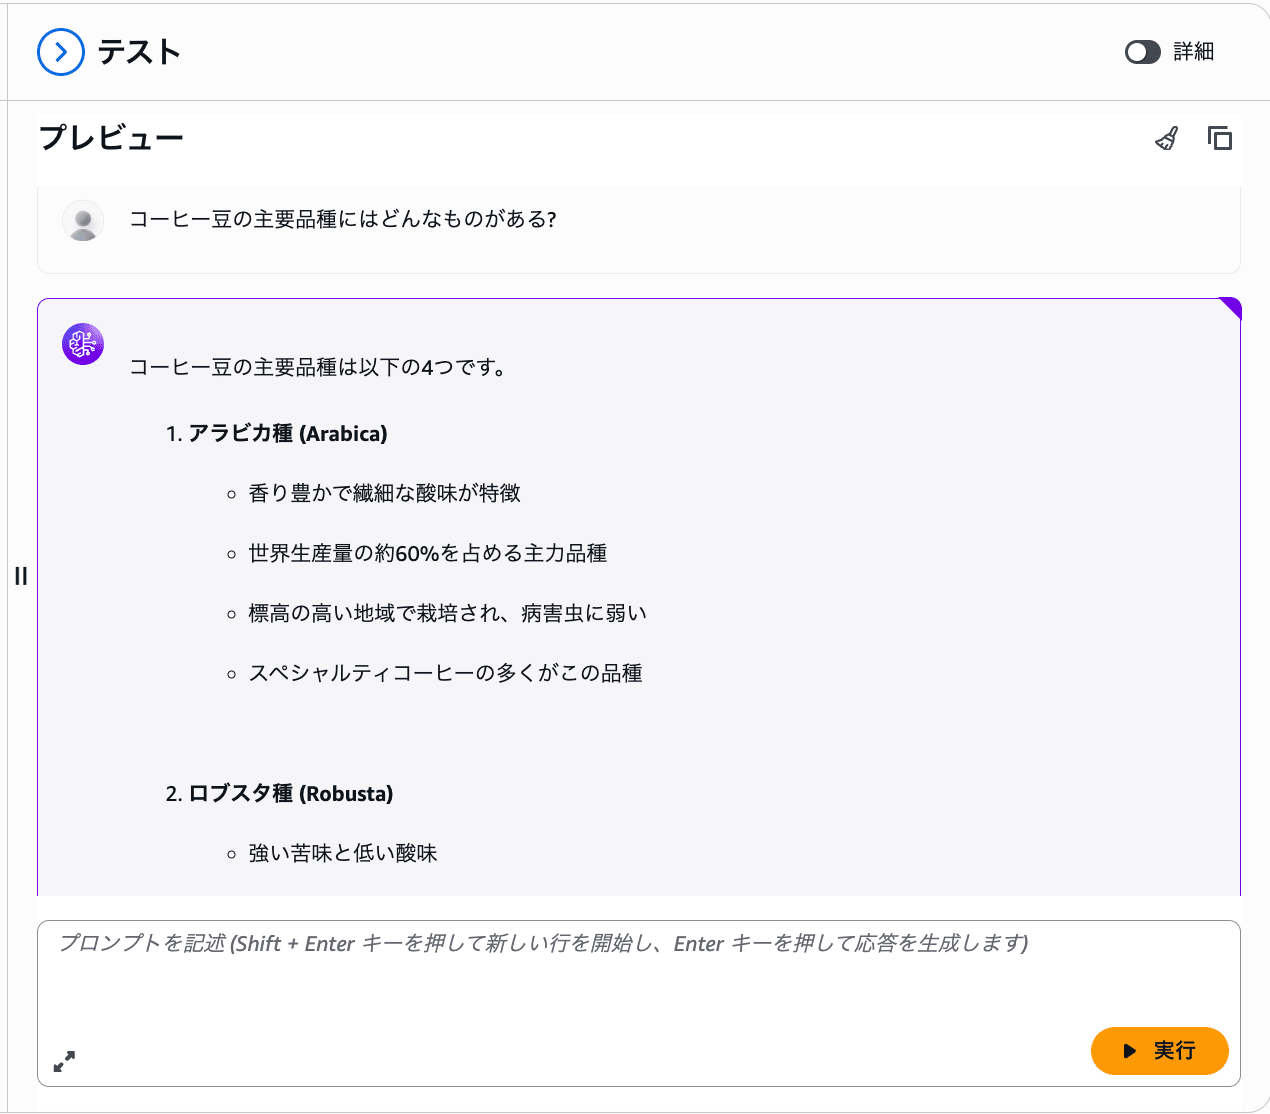The height and width of the screenshot is (1114, 1270).
Task: Click the bullet 強い苦味と低い酸味
Action: [x=343, y=853]
